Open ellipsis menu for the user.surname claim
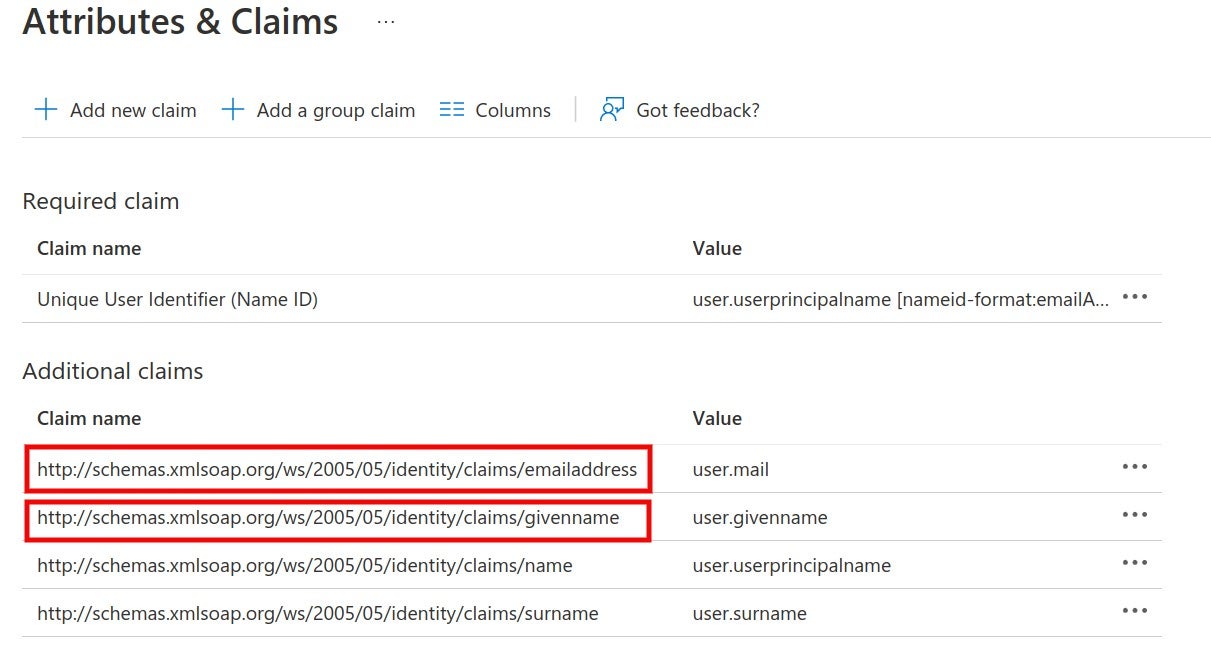This screenshot has width=1211, height=665. tap(1134, 612)
